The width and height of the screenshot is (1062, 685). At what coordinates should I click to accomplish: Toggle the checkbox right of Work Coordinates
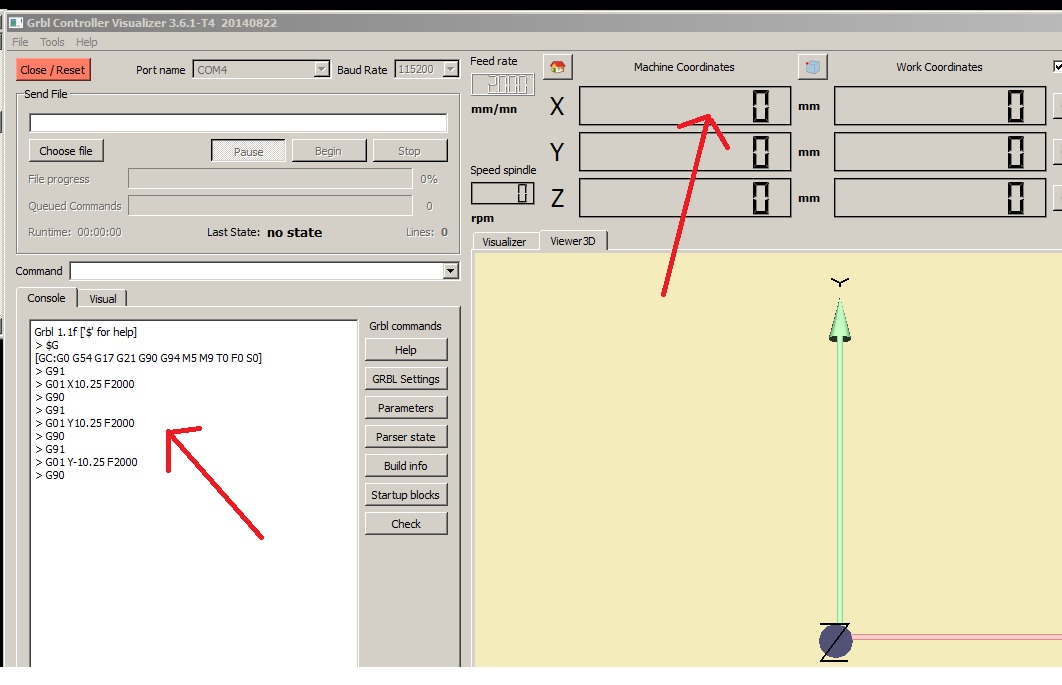[x=1058, y=67]
